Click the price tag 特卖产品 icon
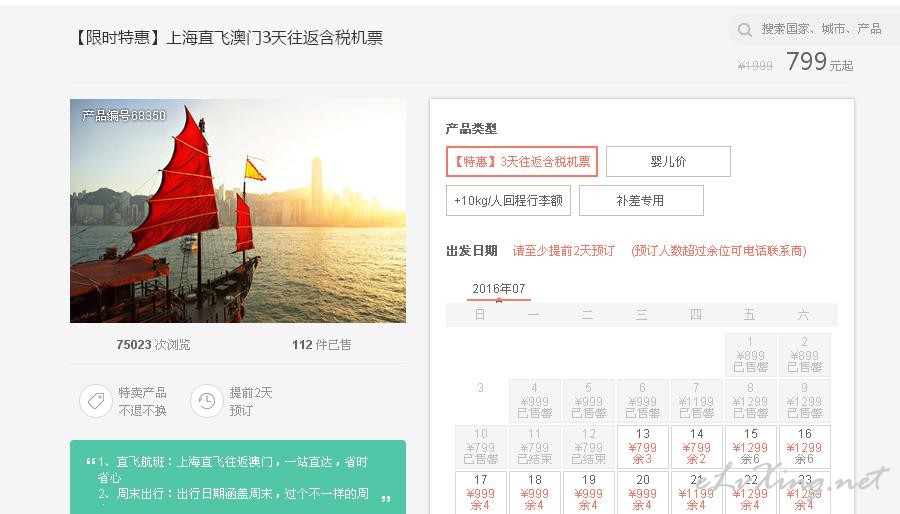The height and width of the screenshot is (514, 900). 96,400
